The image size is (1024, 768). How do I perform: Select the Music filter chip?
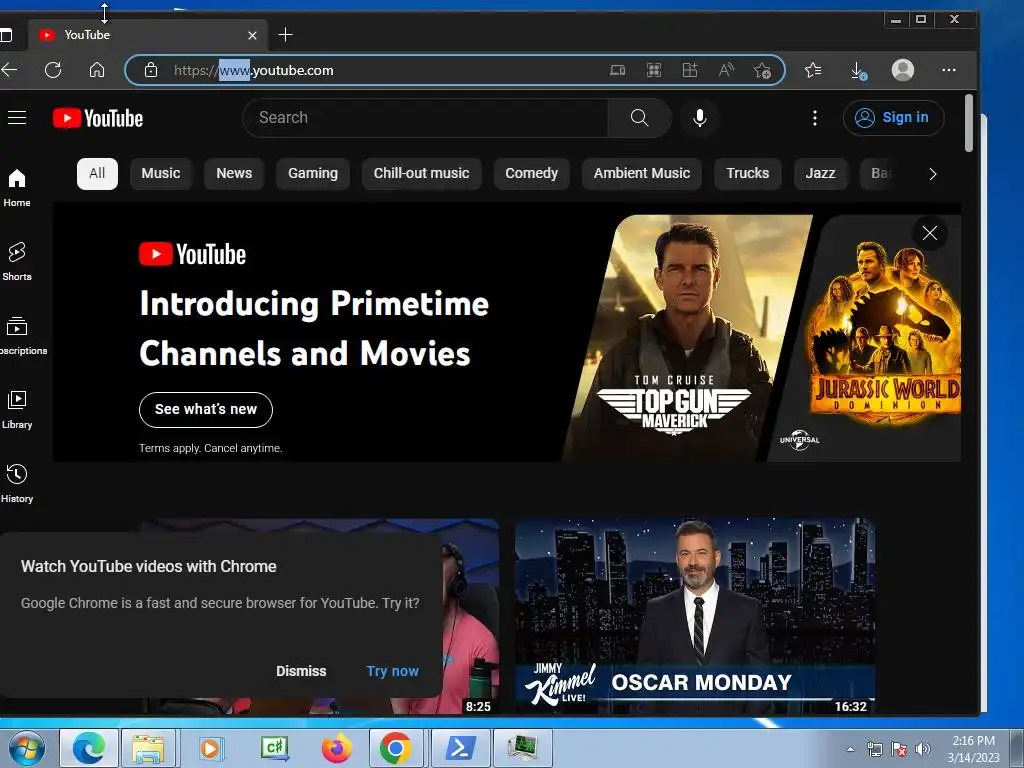(161, 174)
